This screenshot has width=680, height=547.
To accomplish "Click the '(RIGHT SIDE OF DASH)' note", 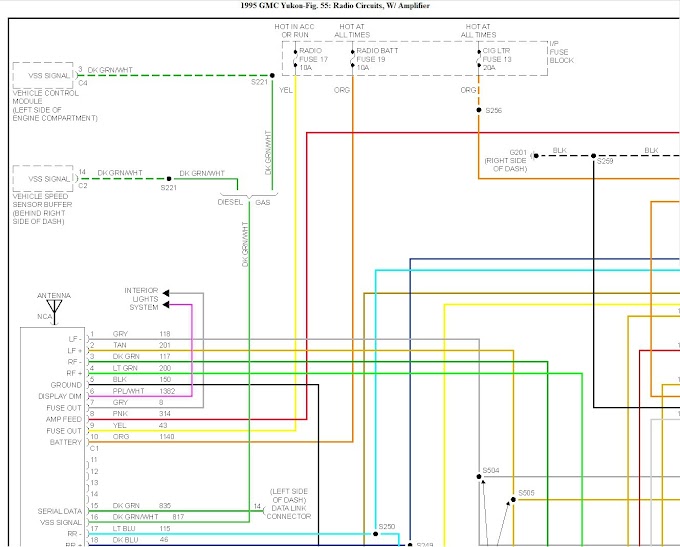I will pyautogui.click(x=506, y=164).
